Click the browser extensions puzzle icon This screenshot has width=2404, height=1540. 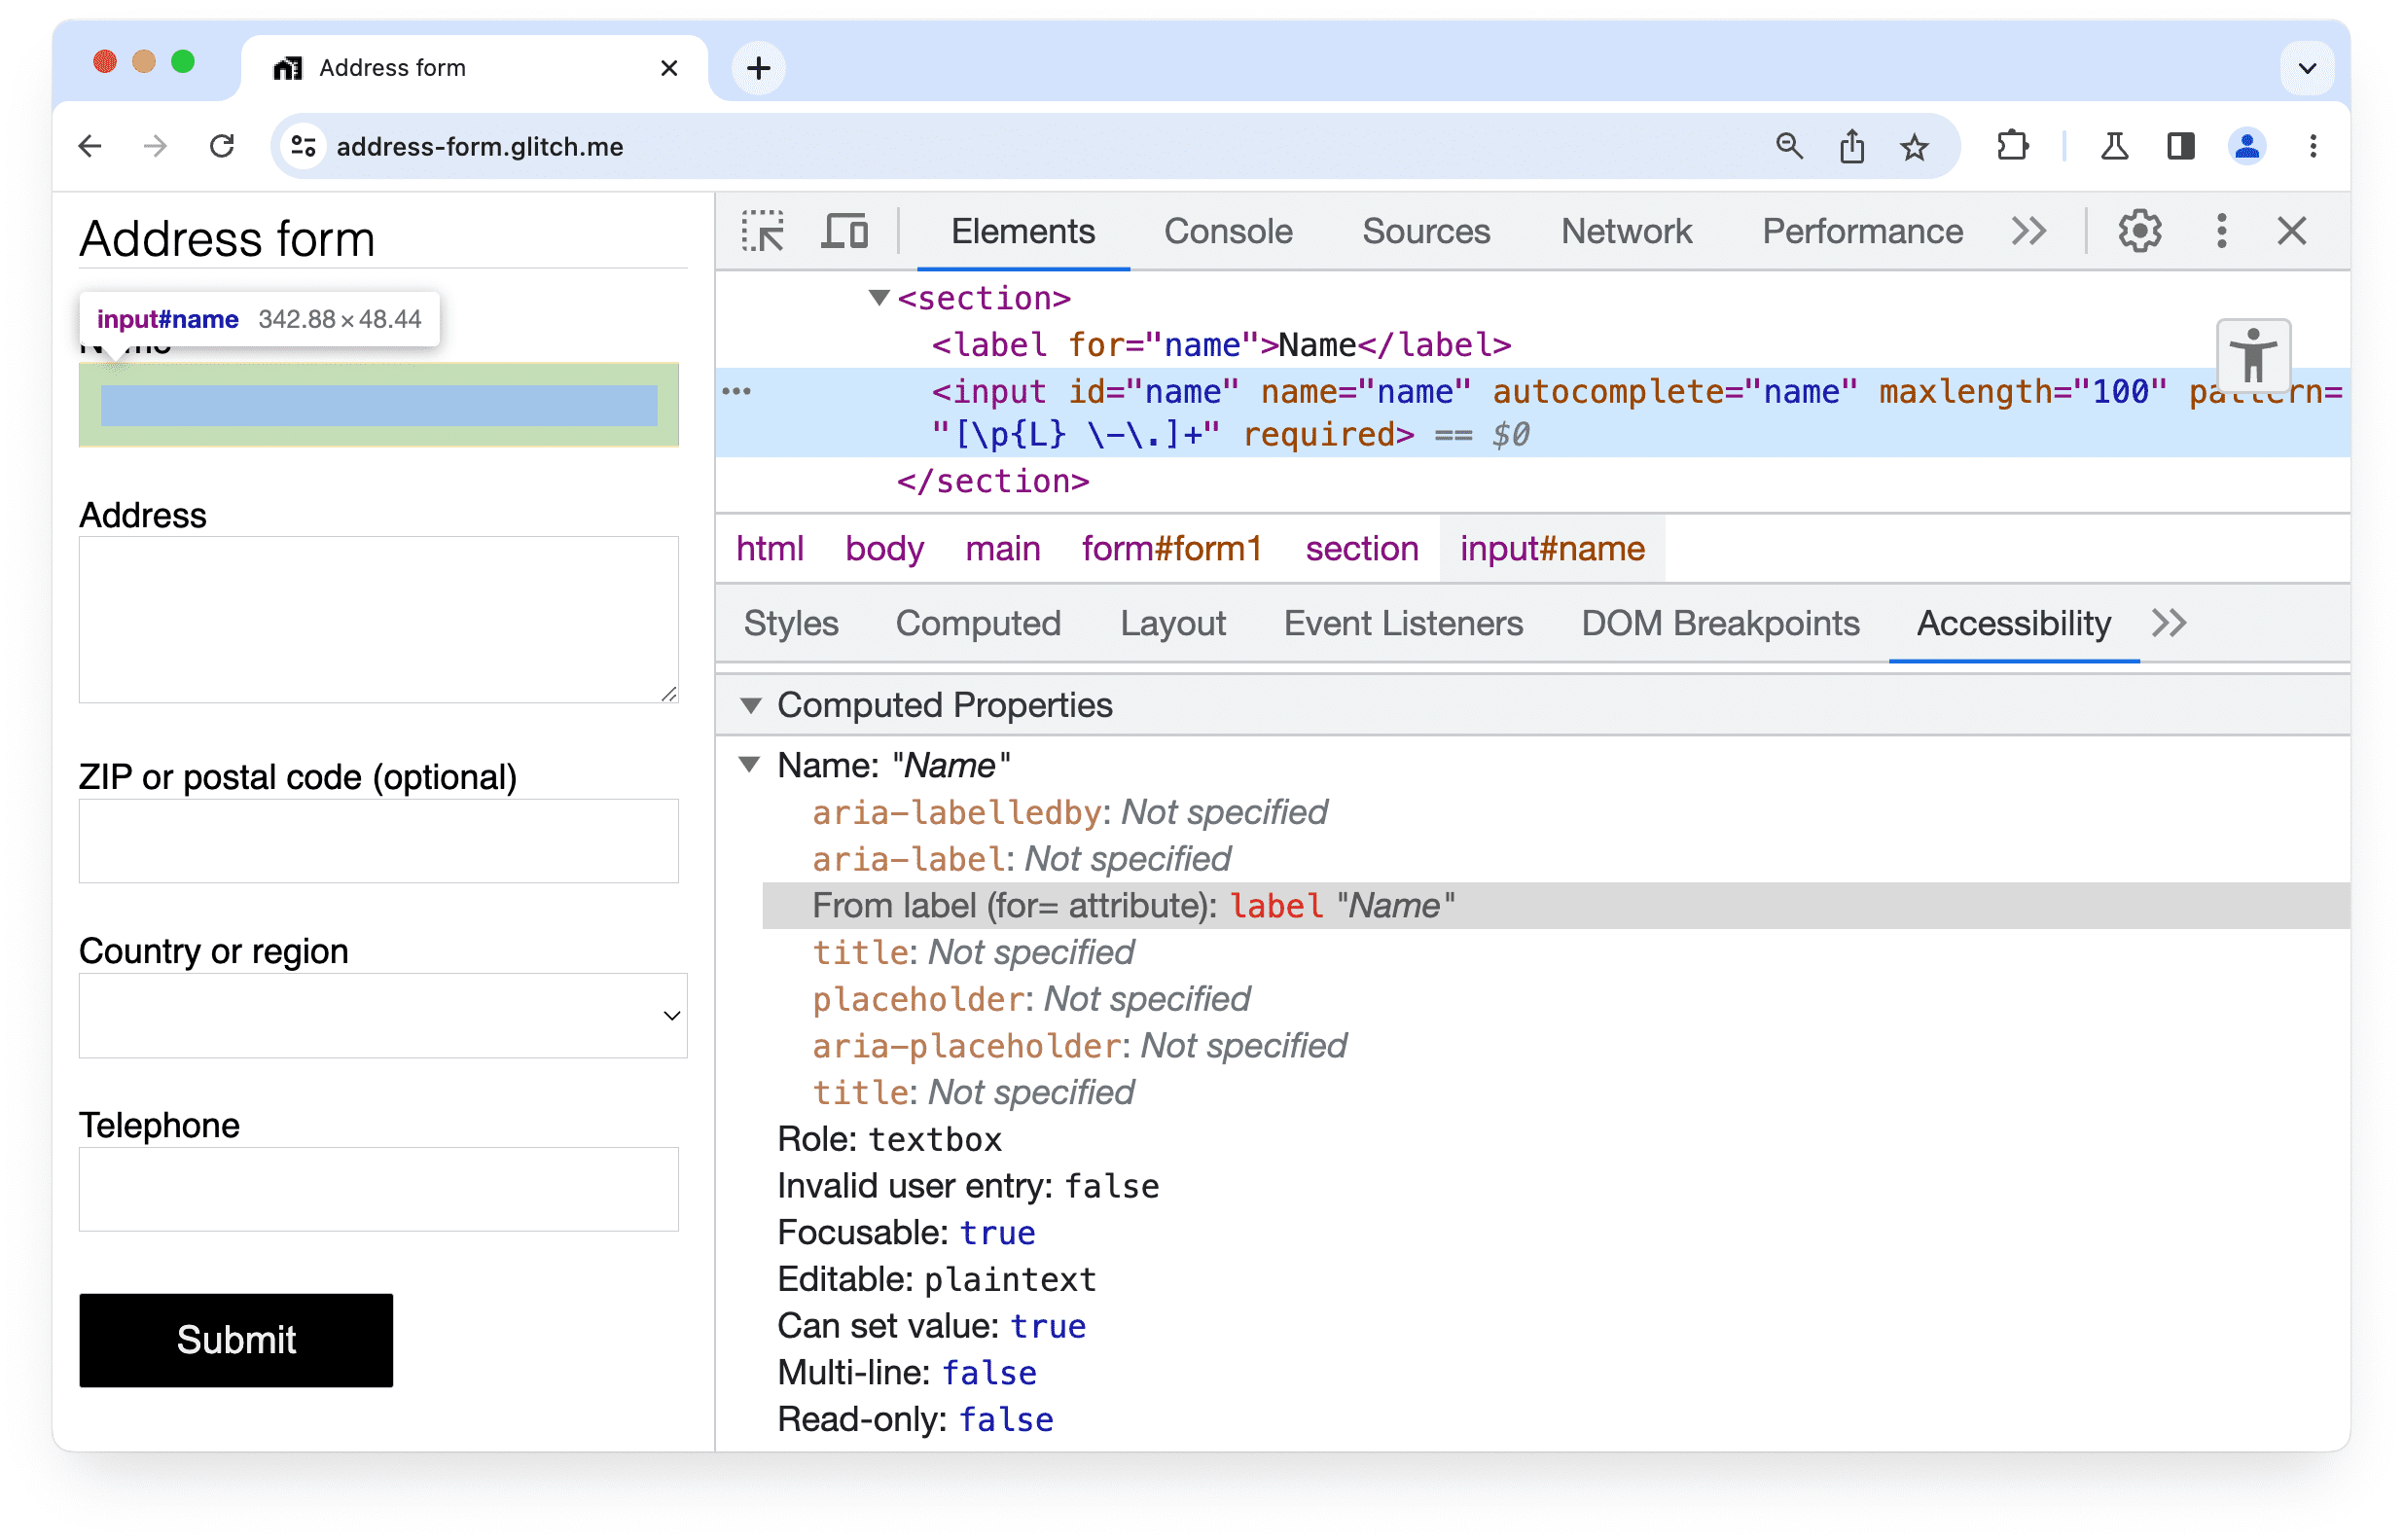(2013, 147)
